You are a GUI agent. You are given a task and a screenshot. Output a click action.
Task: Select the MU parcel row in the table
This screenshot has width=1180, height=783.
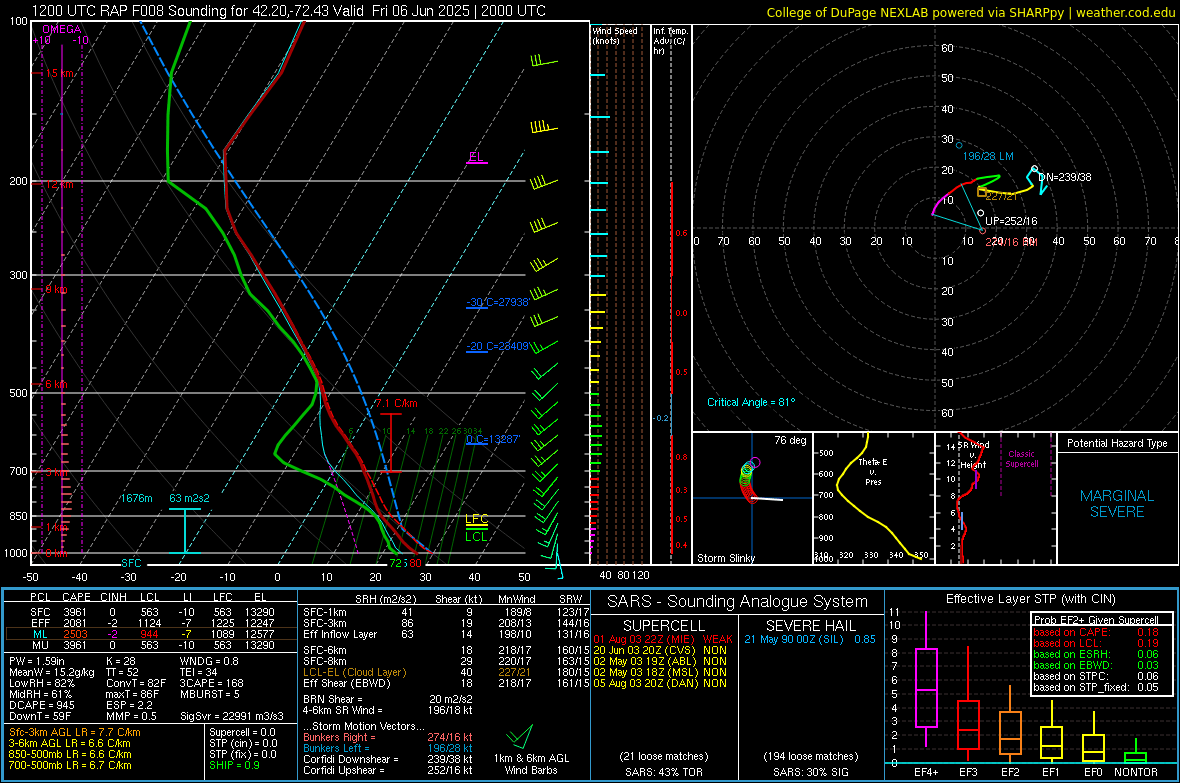click(x=149, y=645)
